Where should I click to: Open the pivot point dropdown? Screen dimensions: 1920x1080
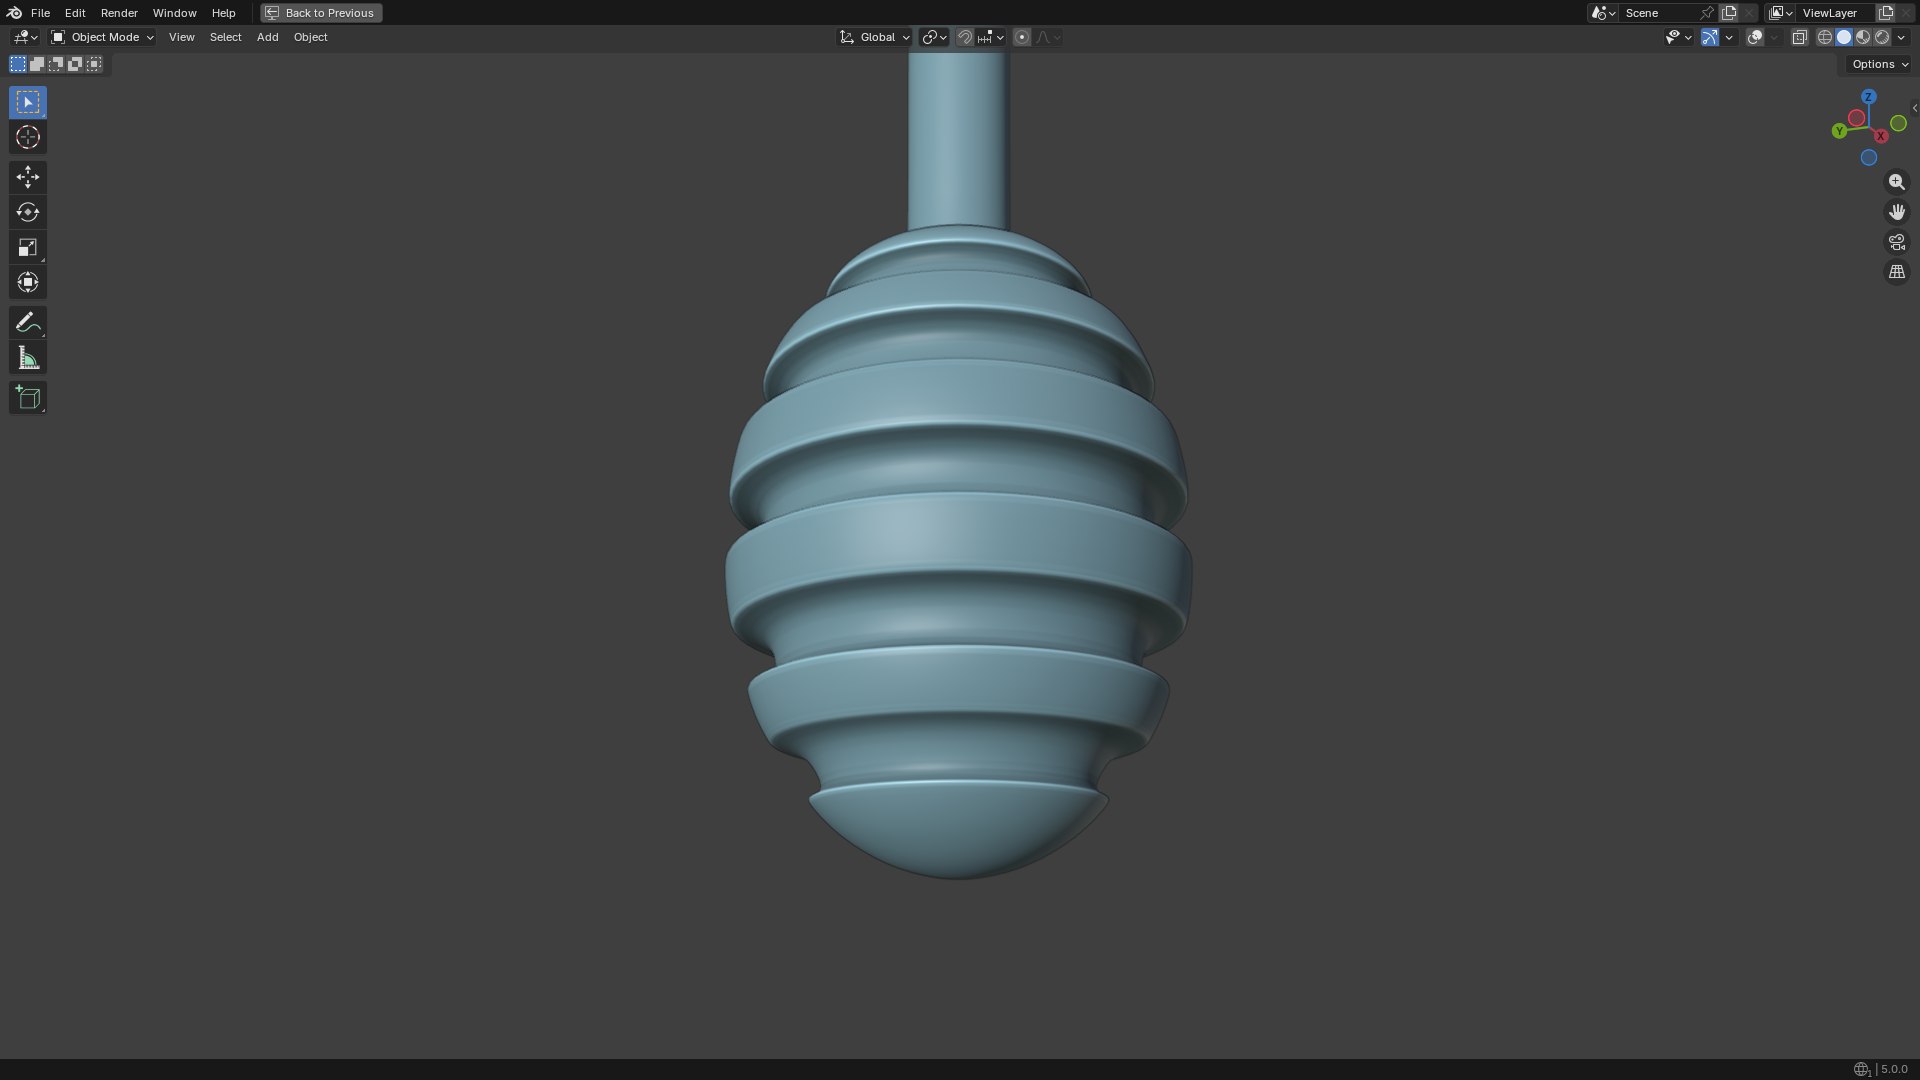coord(934,37)
